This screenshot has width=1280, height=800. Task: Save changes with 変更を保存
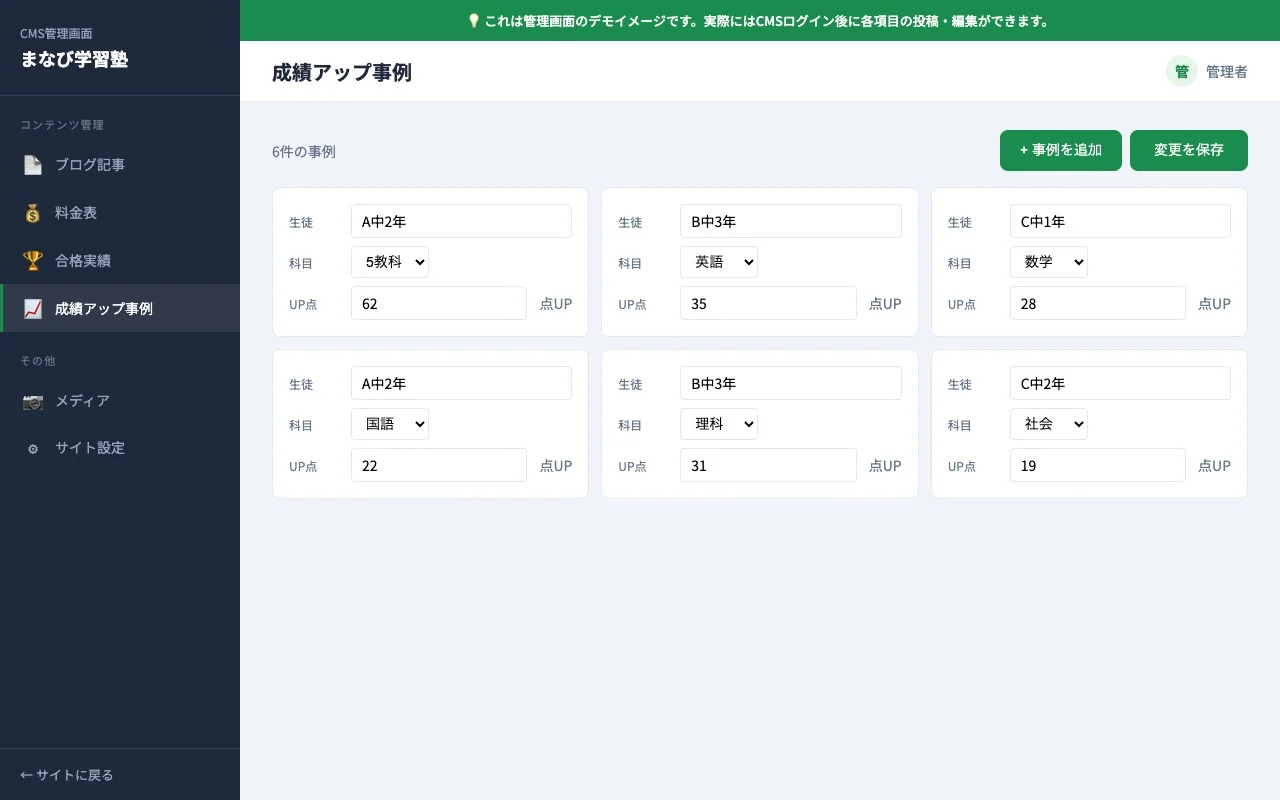click(x=1189, y=150)
